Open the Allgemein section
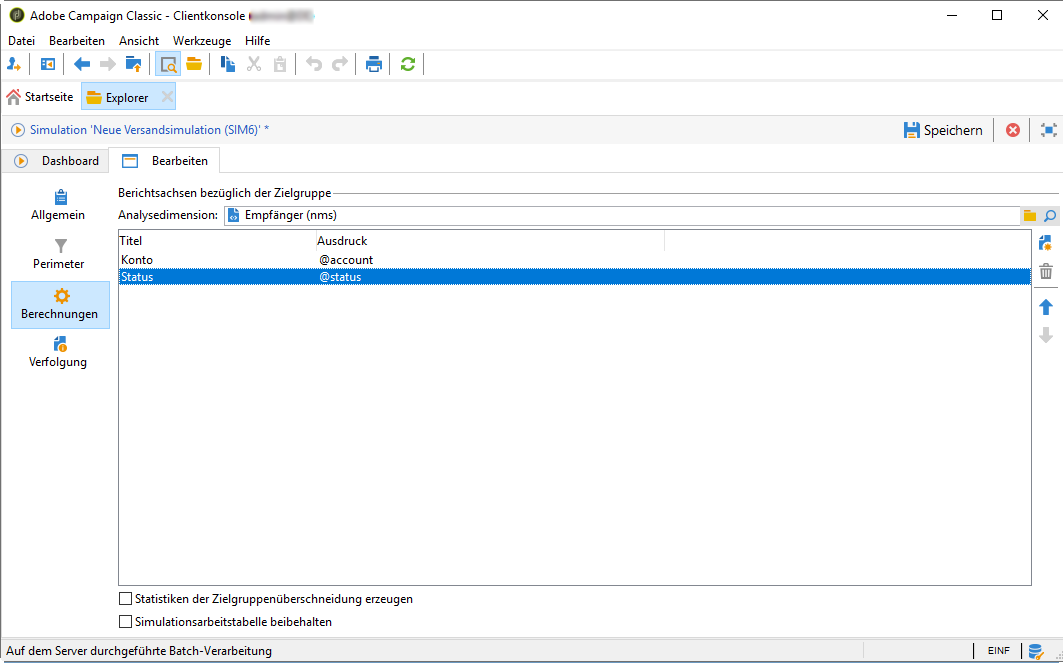1063x663 pixels. pos(58,205)
